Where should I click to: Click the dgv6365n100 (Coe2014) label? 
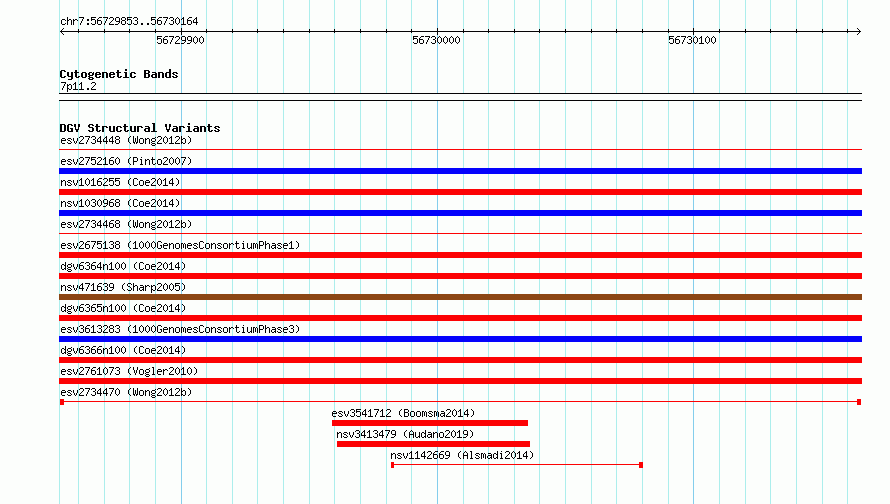(x=123, y=308)
